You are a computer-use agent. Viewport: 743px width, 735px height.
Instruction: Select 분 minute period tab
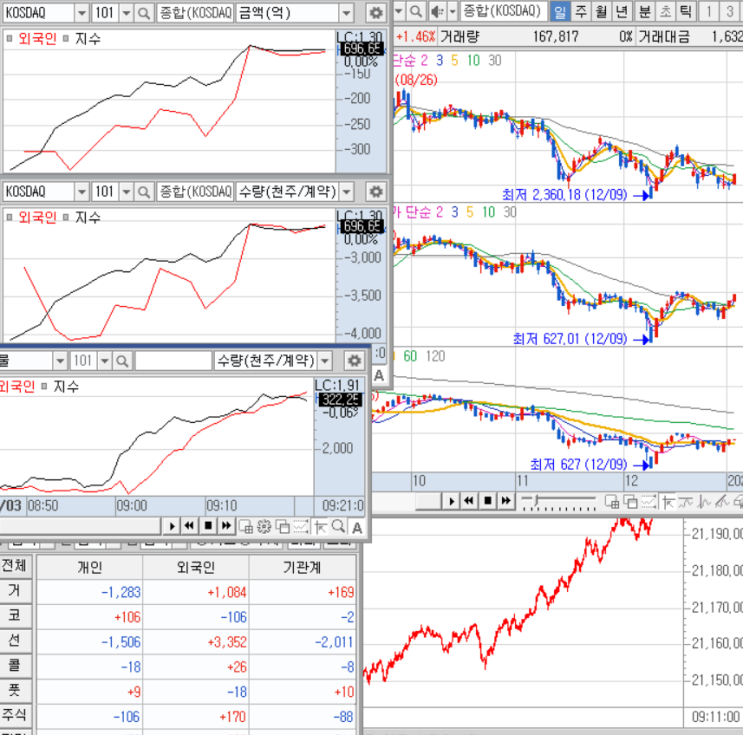pyautogui.click(x=644, y=11)
